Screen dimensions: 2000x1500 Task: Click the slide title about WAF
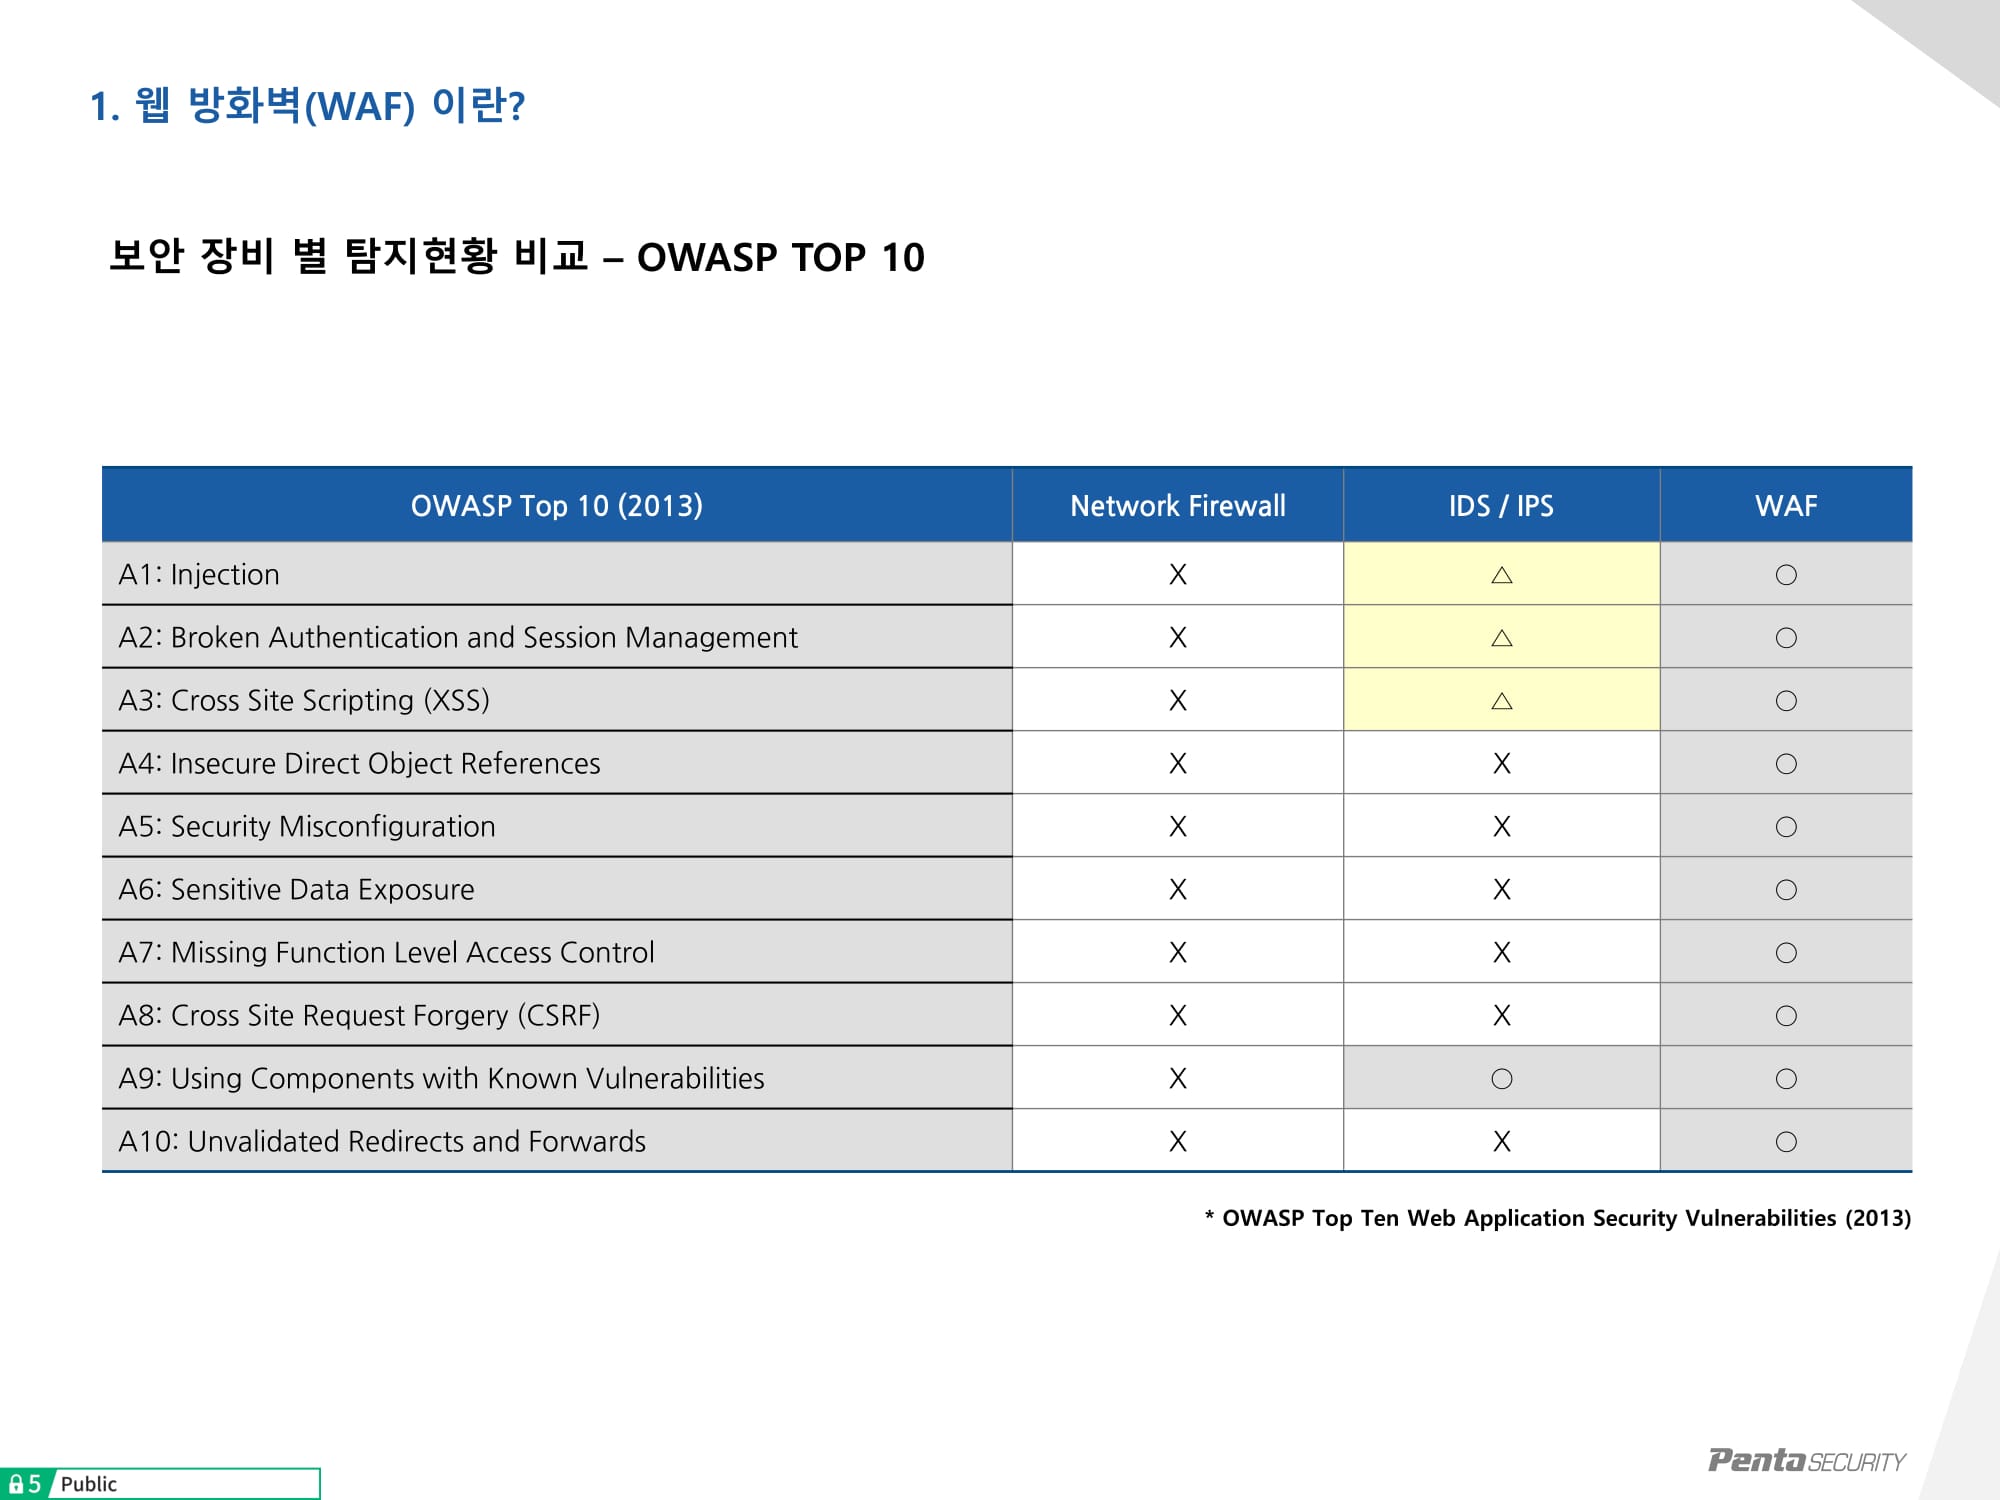[307, 106]
